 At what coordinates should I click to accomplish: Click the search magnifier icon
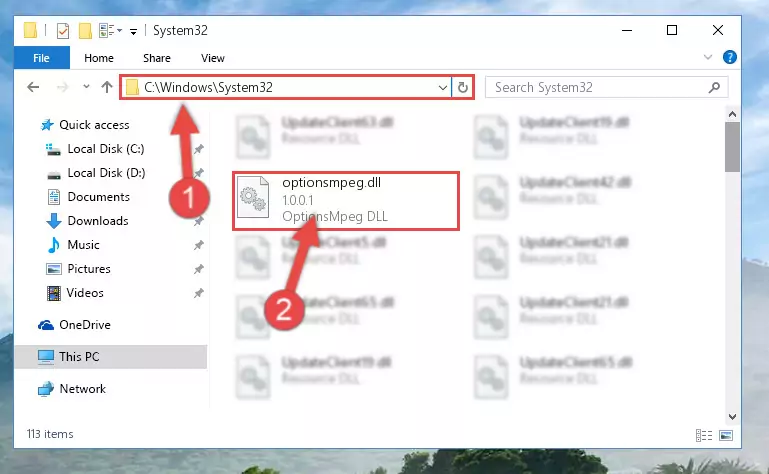pos(714,87)
